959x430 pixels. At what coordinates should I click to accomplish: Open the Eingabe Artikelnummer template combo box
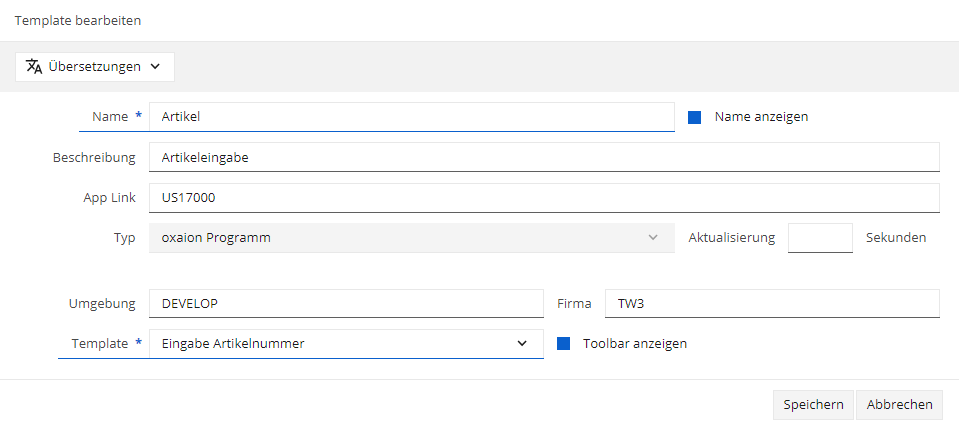click(x=346, y=344)
